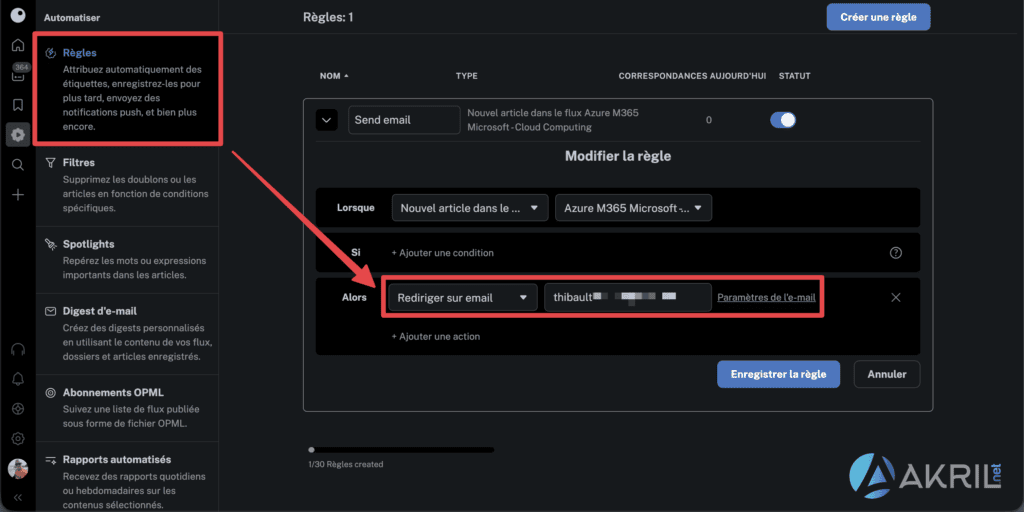Click the Digest d'e-mail envelope icon
This screenshot has width=1024, height=512.
50,312
